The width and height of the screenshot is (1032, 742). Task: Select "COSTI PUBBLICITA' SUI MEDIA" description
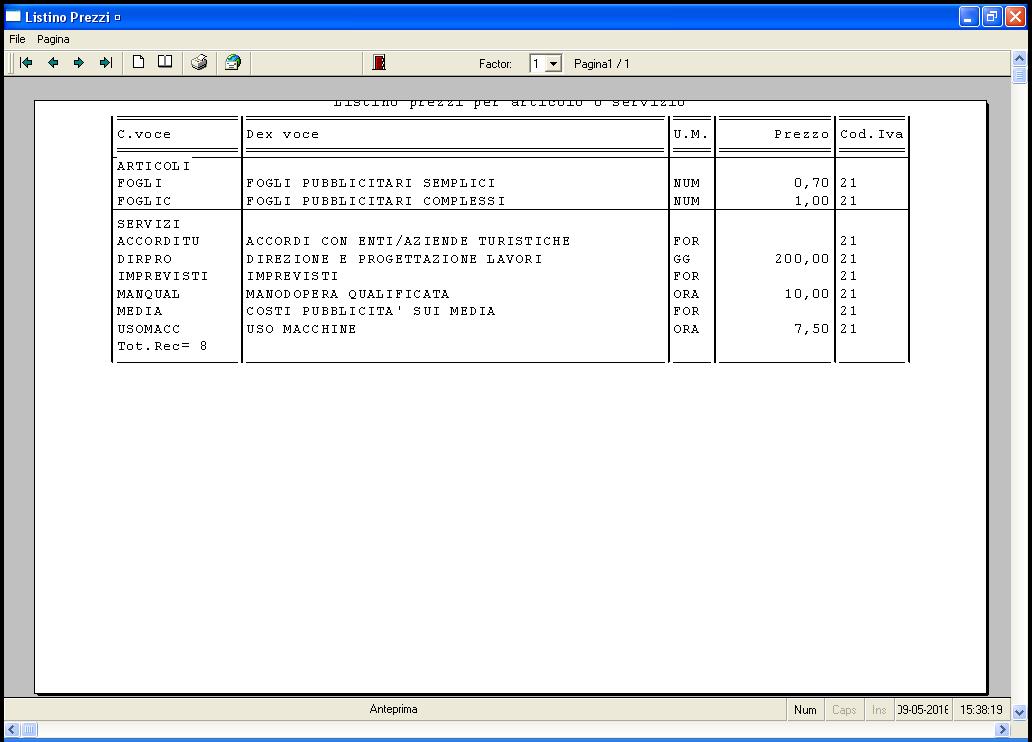(371, 311)
